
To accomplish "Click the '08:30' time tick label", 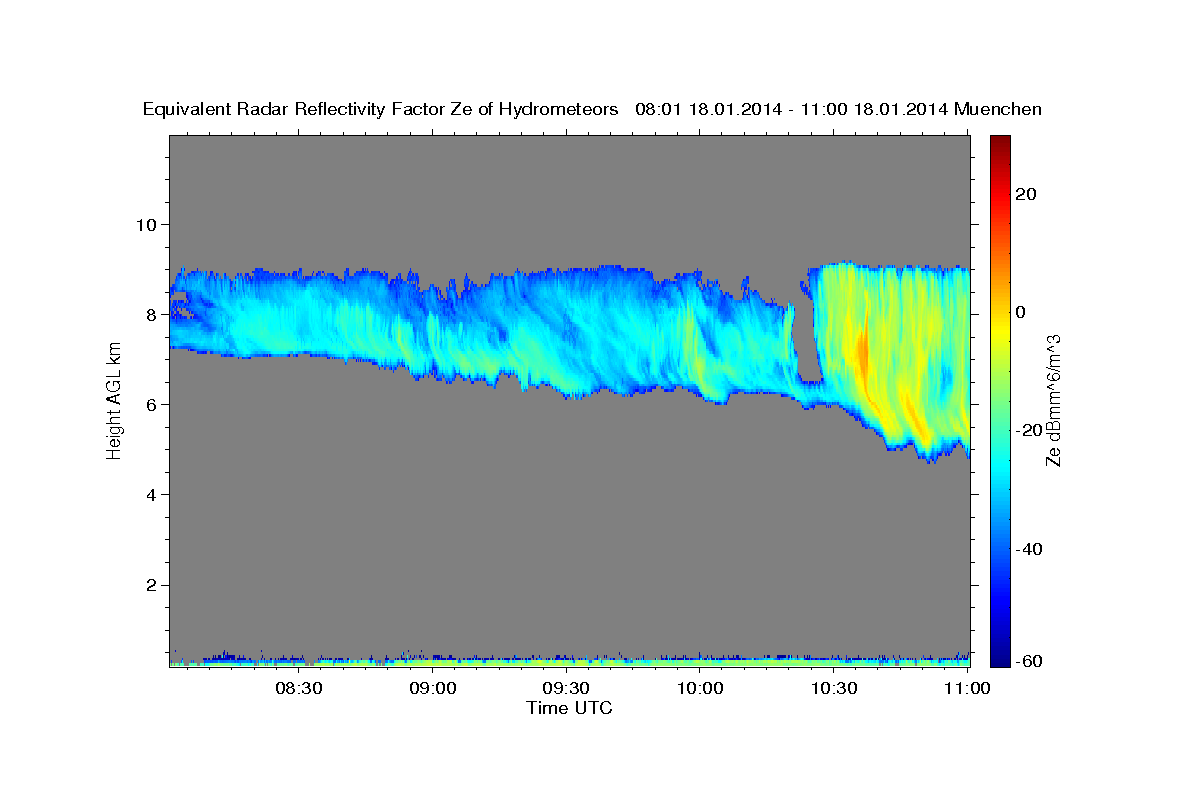I will pos(299,688).
